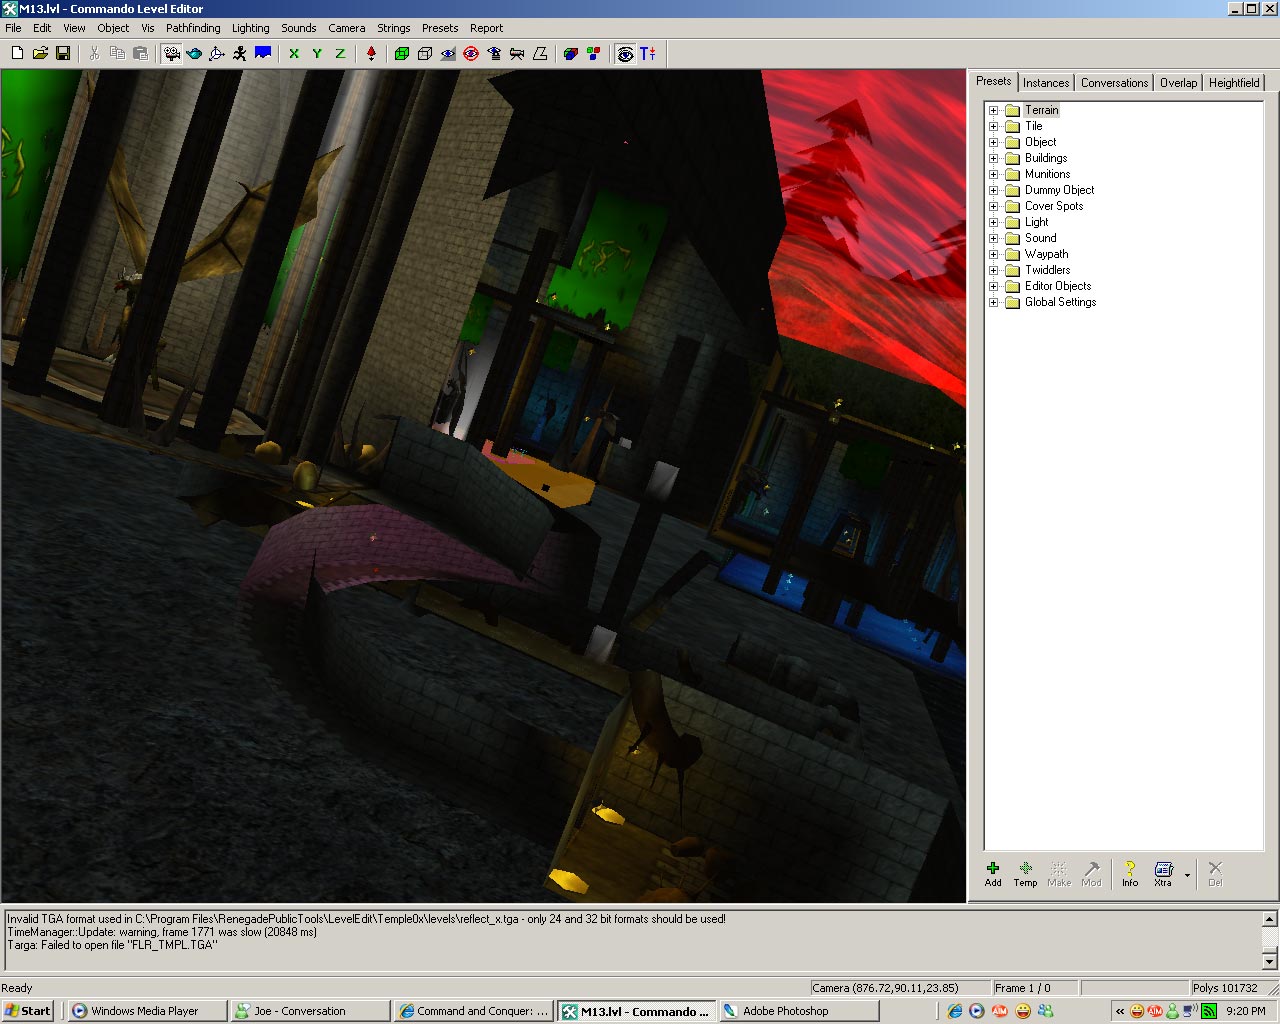
Task: Select the teapot object mode icon
Action: coord(194,54)
